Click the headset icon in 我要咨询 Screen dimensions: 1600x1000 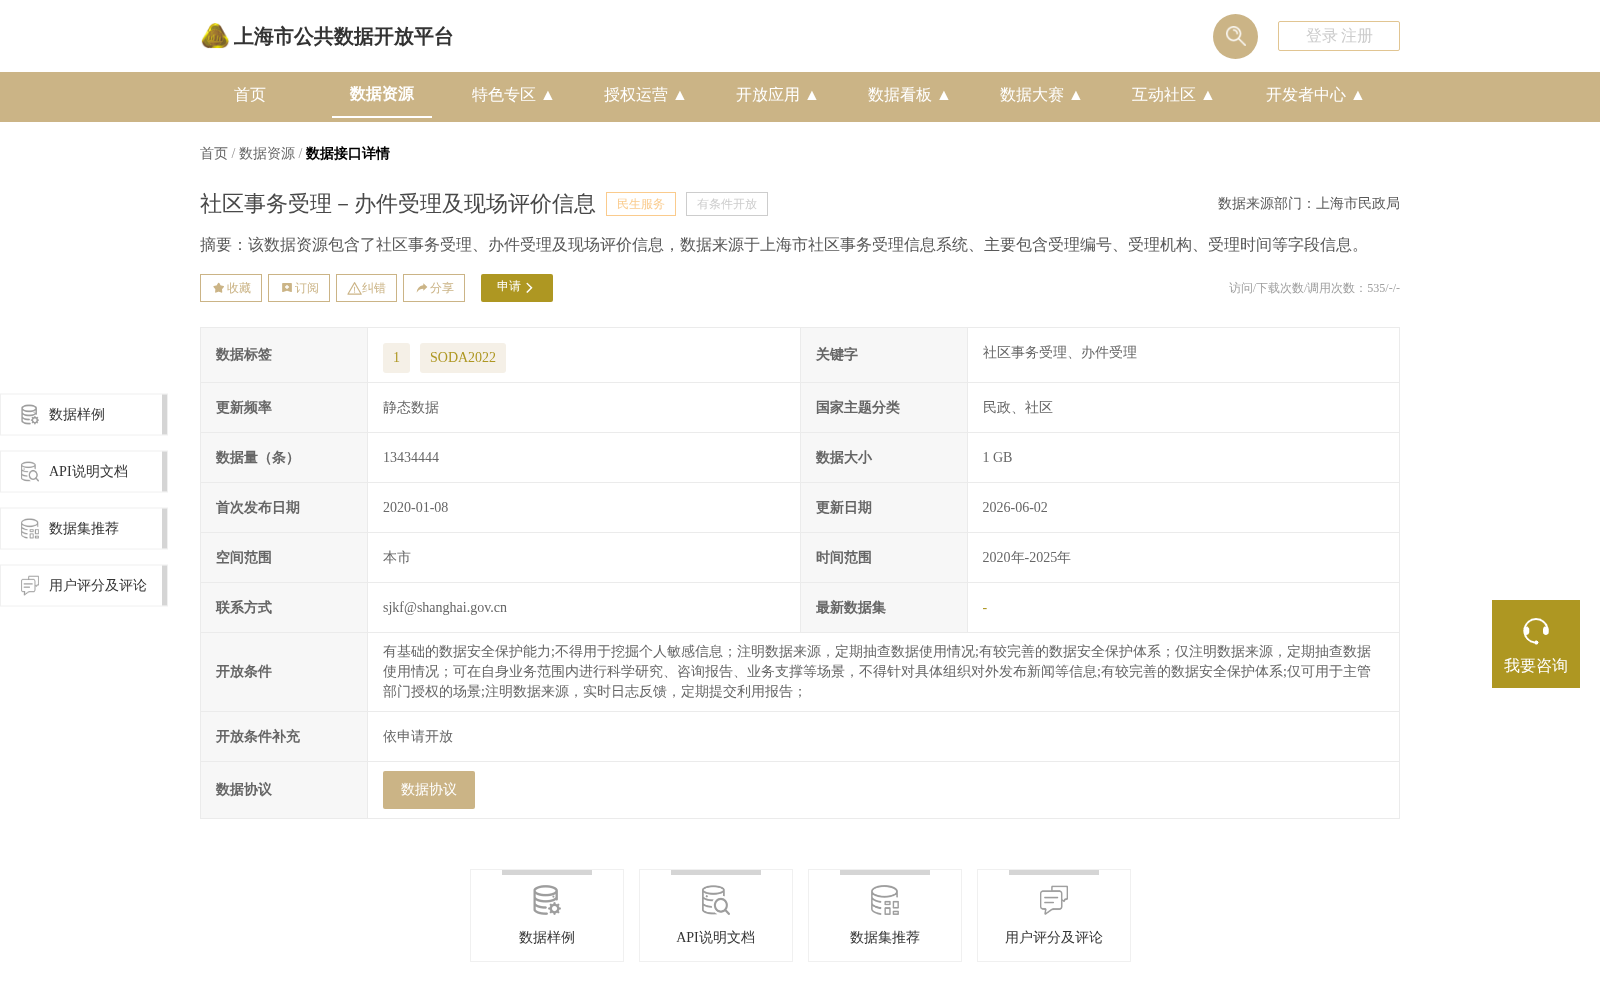coord(1536,631)
